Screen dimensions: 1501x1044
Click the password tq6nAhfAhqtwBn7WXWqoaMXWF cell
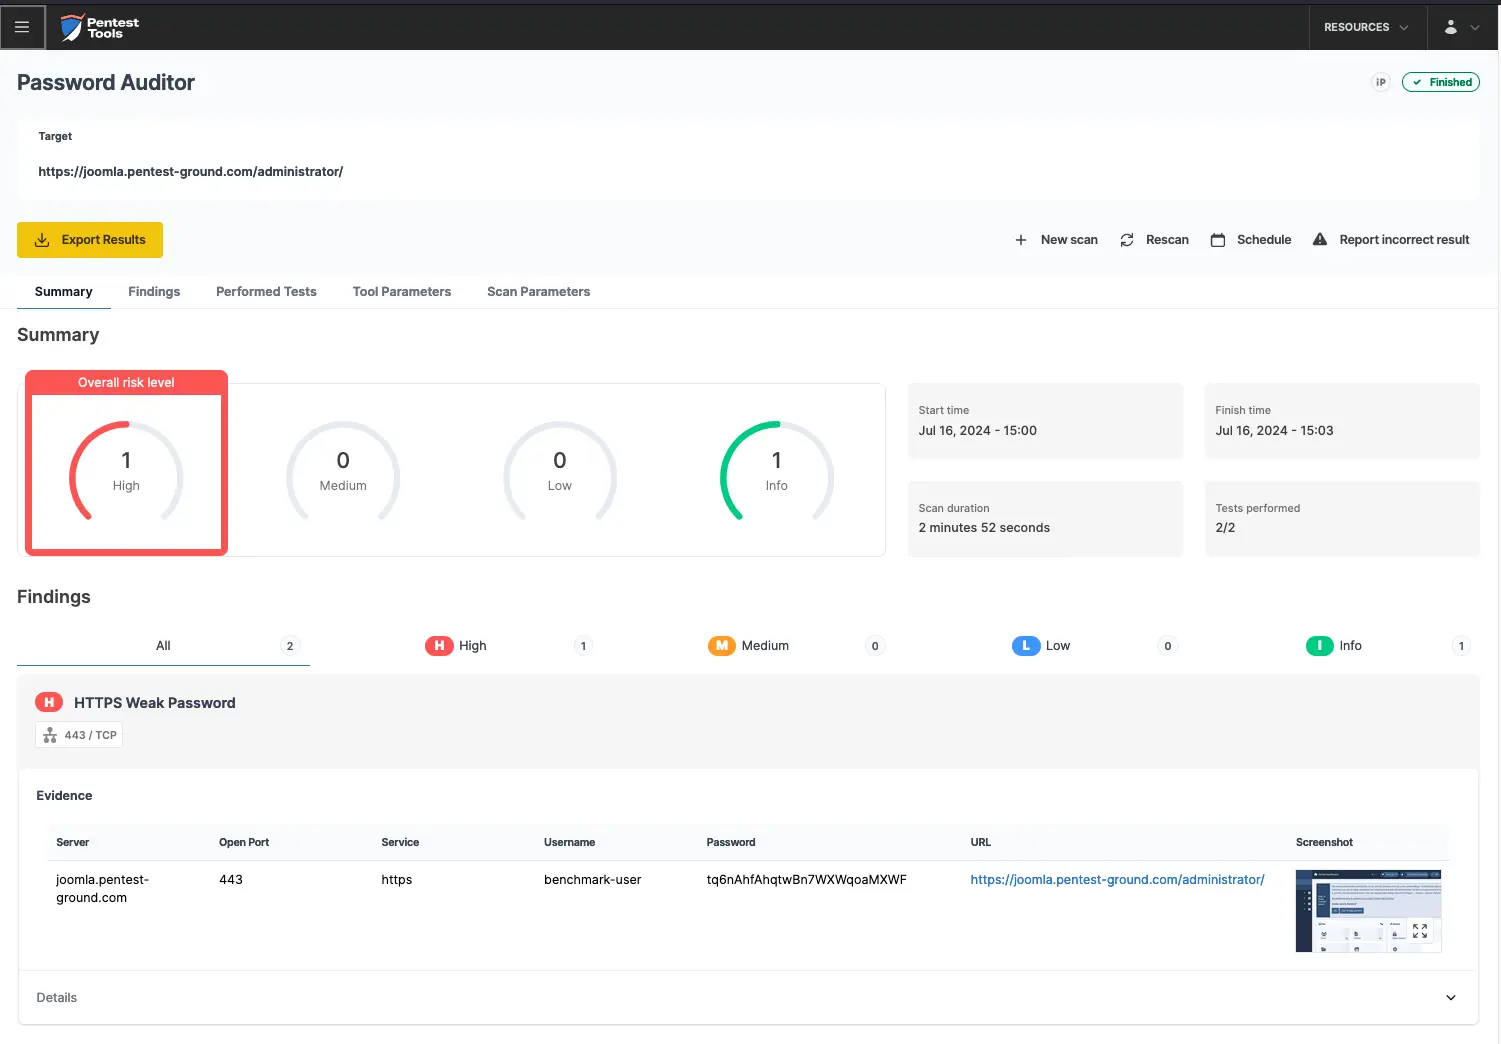[806, 880]
